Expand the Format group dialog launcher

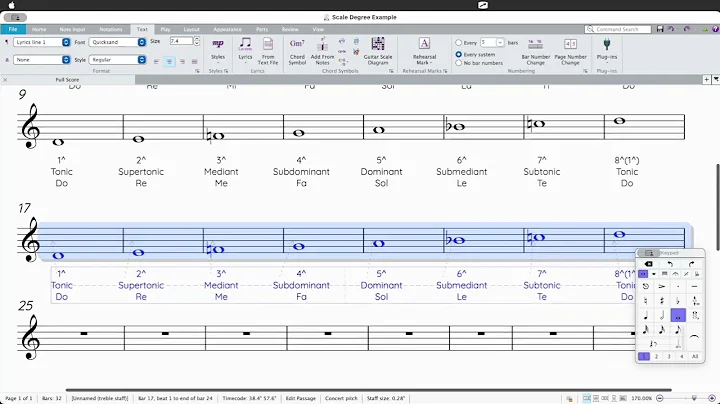[197, 71]
